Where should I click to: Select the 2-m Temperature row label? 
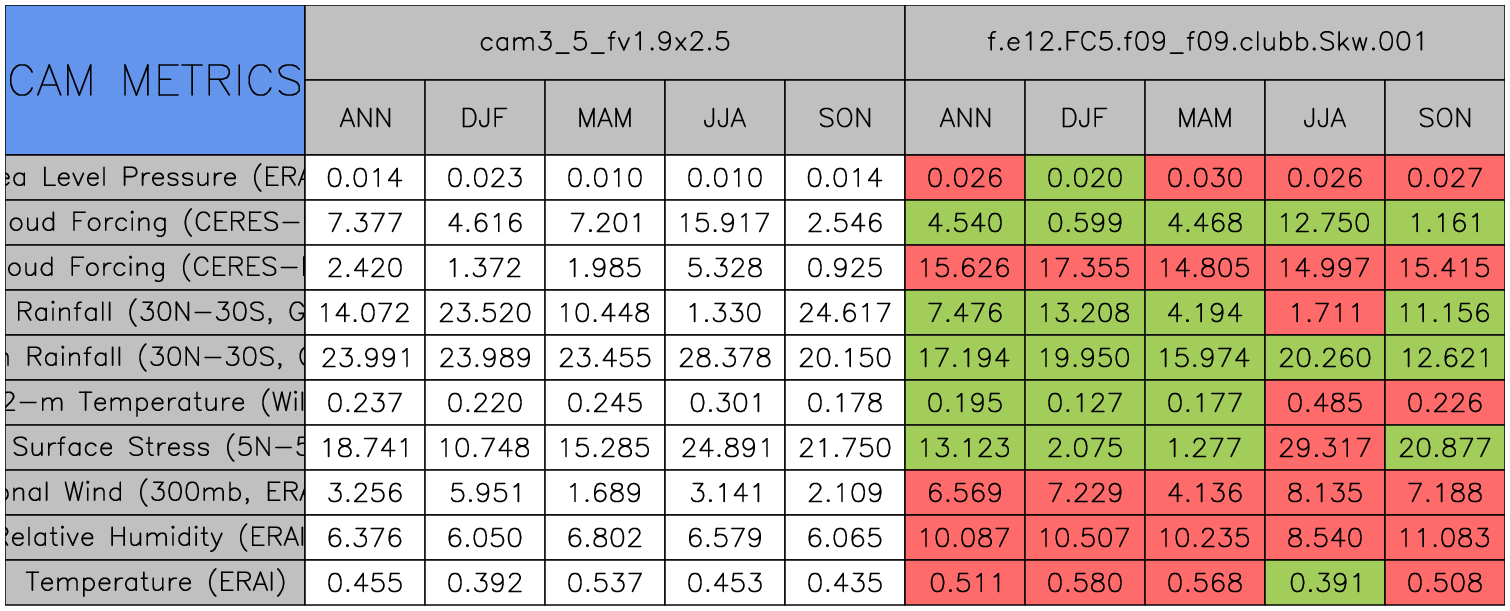[x=155, y=402]
